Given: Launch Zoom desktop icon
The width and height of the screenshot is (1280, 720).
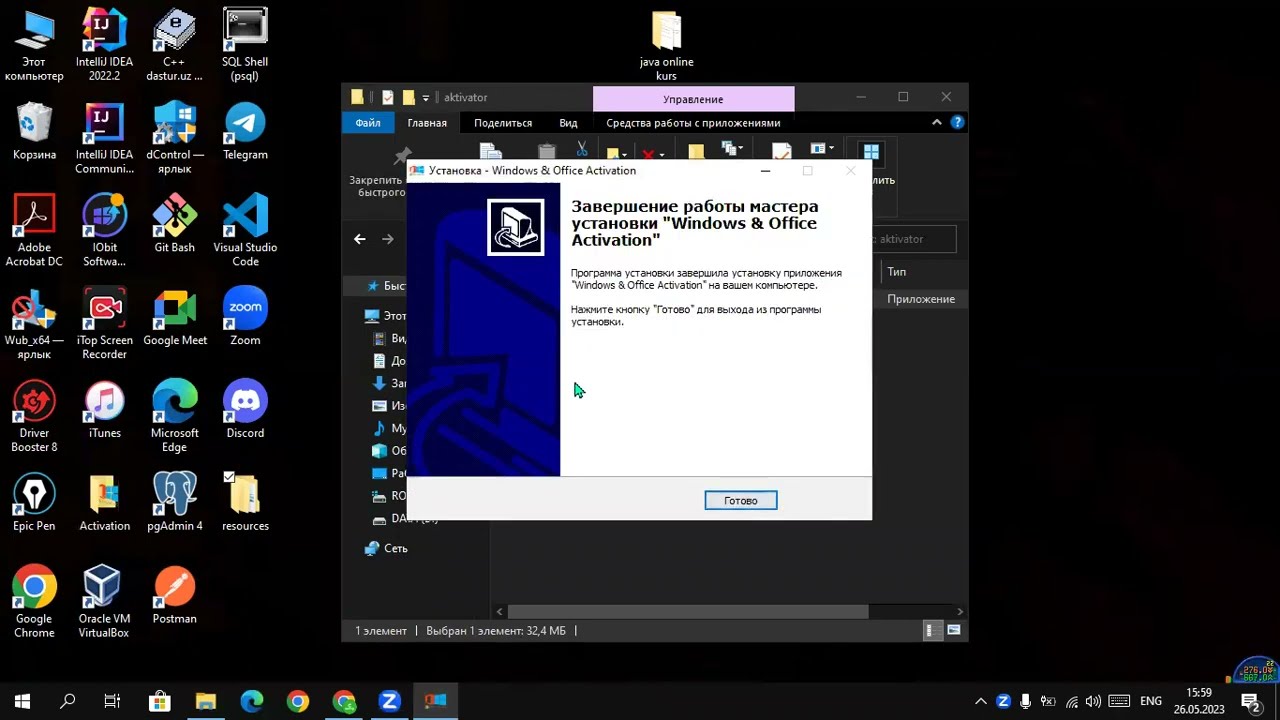Looking at the screenshot, I should tap(245, 318).
